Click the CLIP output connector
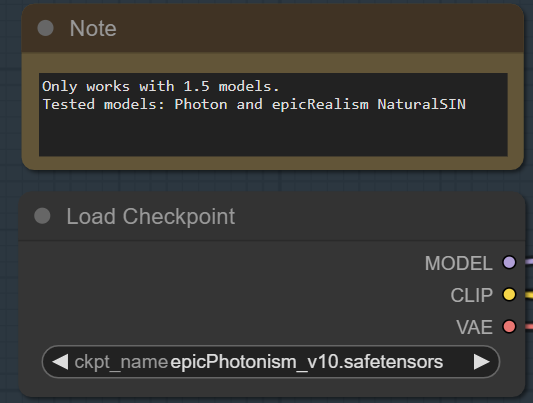The width and height of the screenshot is (533, 403). click(x=509, y=294)
